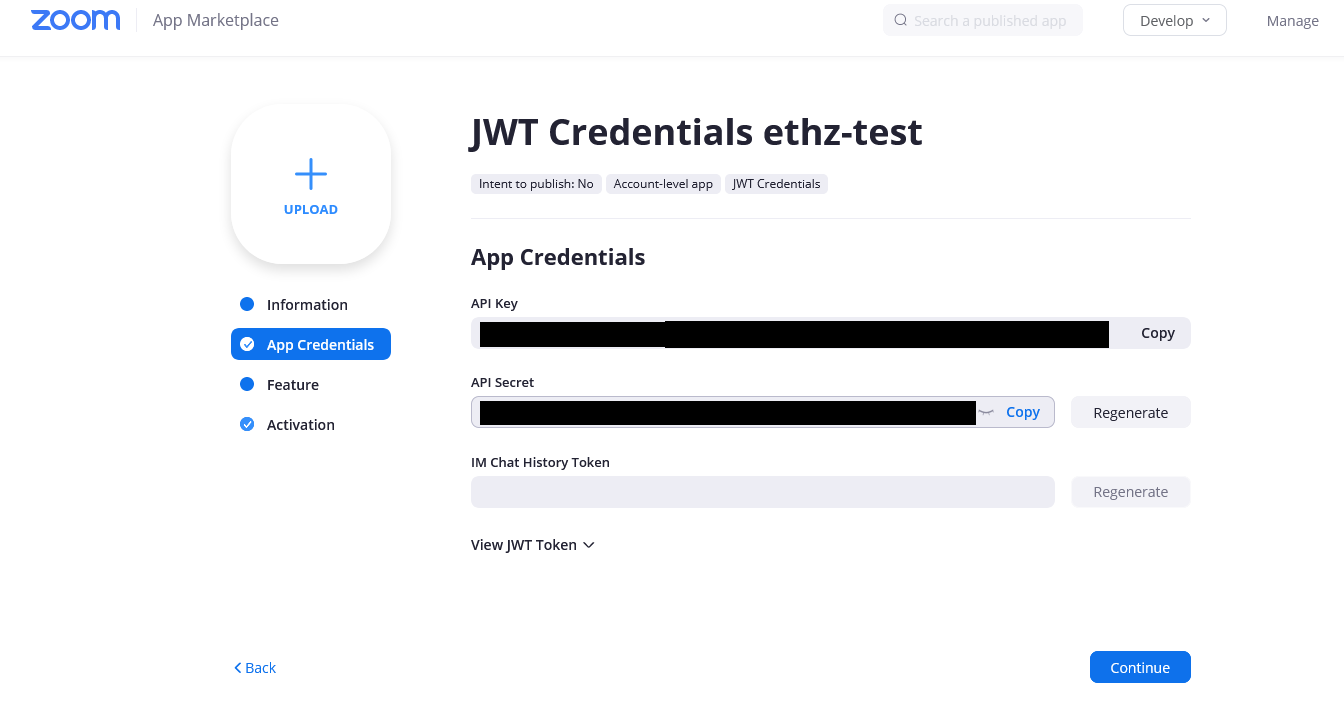This screenshot has width=1344, height=701.
Task: Regenerate the API Secret
Action: [1130, 412]
